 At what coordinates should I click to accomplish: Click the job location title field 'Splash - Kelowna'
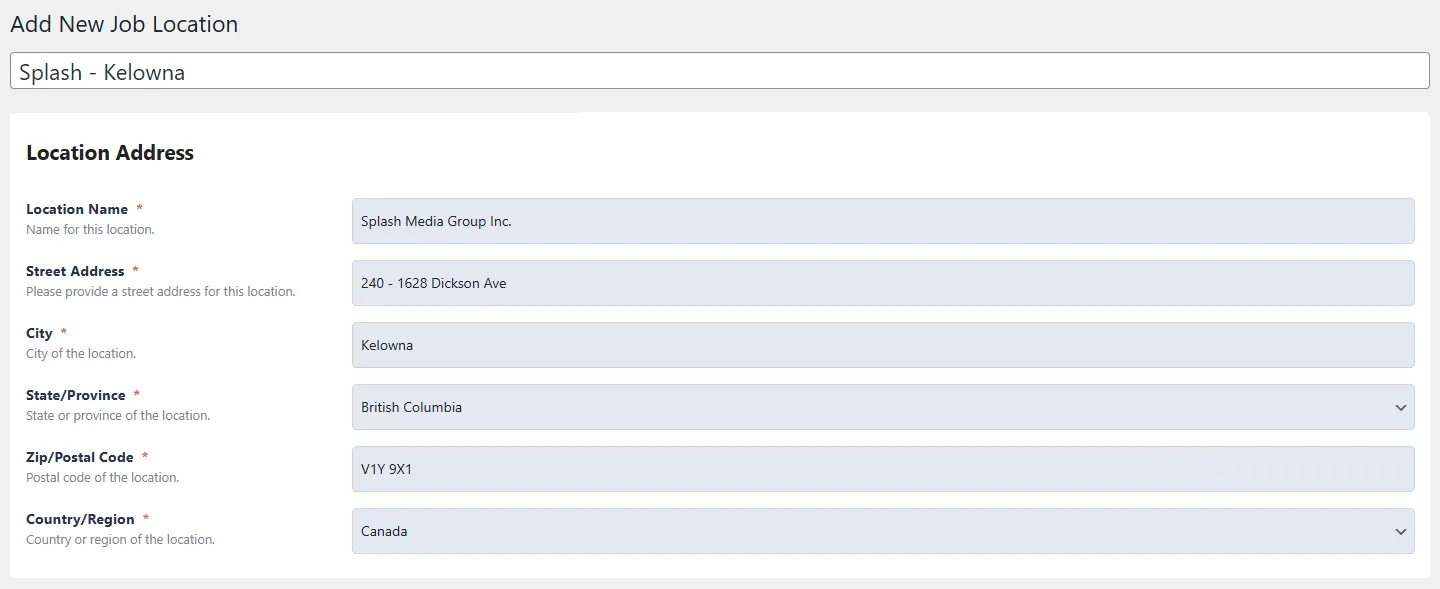[x=719, y=71]
